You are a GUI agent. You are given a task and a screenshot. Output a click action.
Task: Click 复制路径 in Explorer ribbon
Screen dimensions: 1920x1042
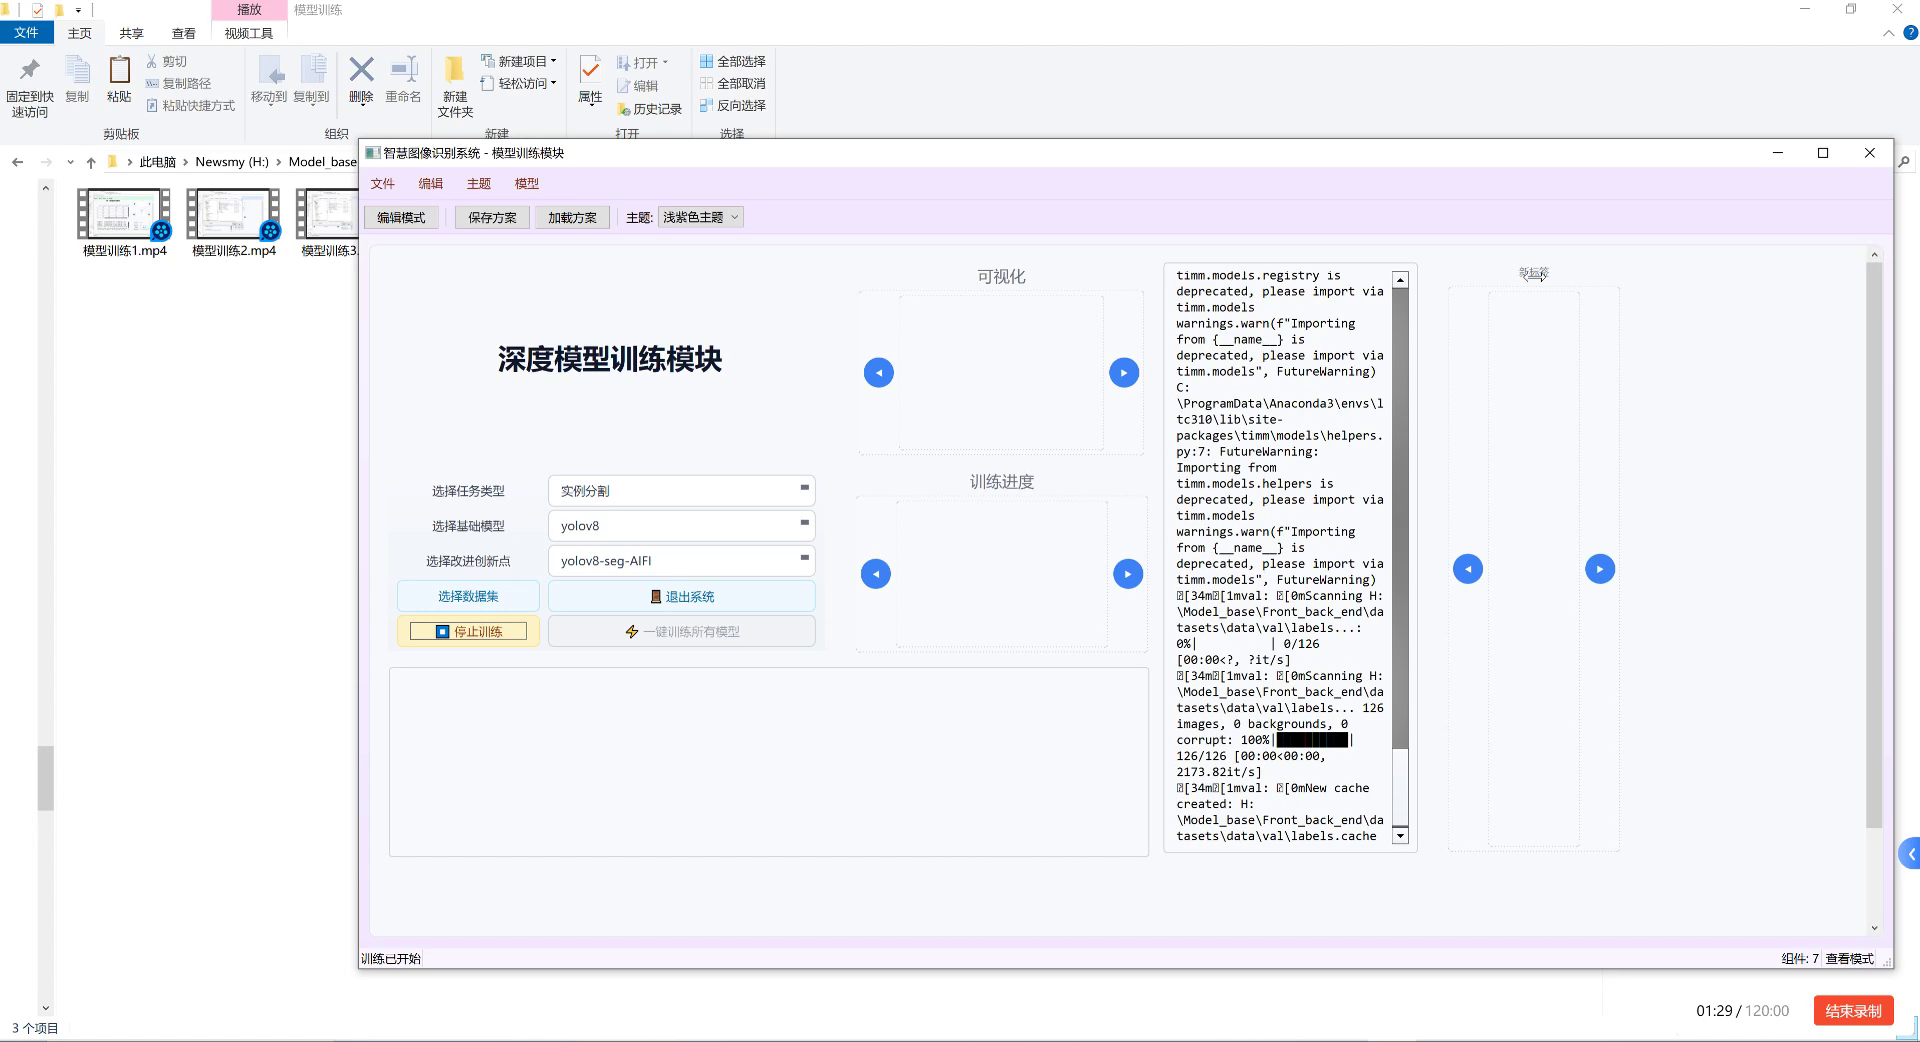point(178,83)
